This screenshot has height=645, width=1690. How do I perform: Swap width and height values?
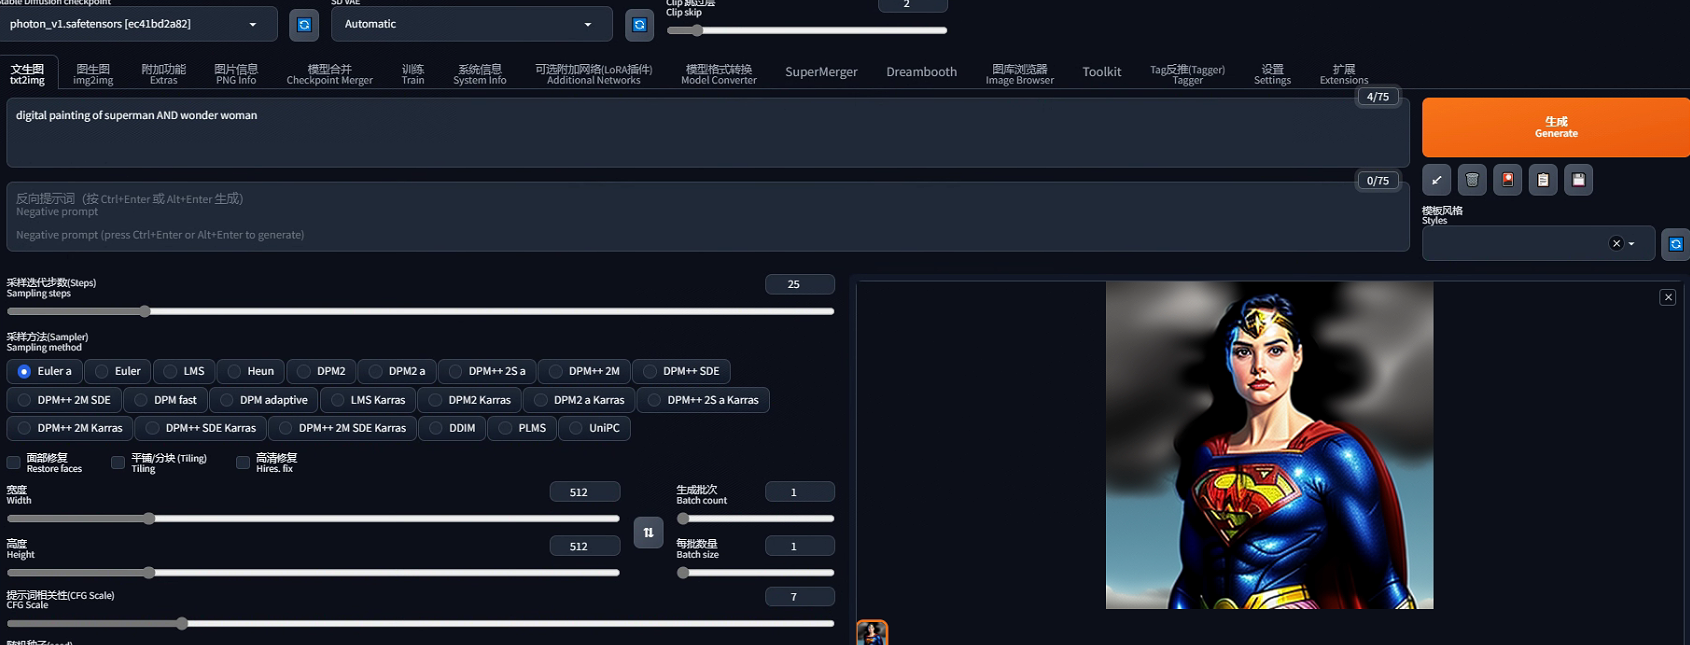tap(648, 532)
